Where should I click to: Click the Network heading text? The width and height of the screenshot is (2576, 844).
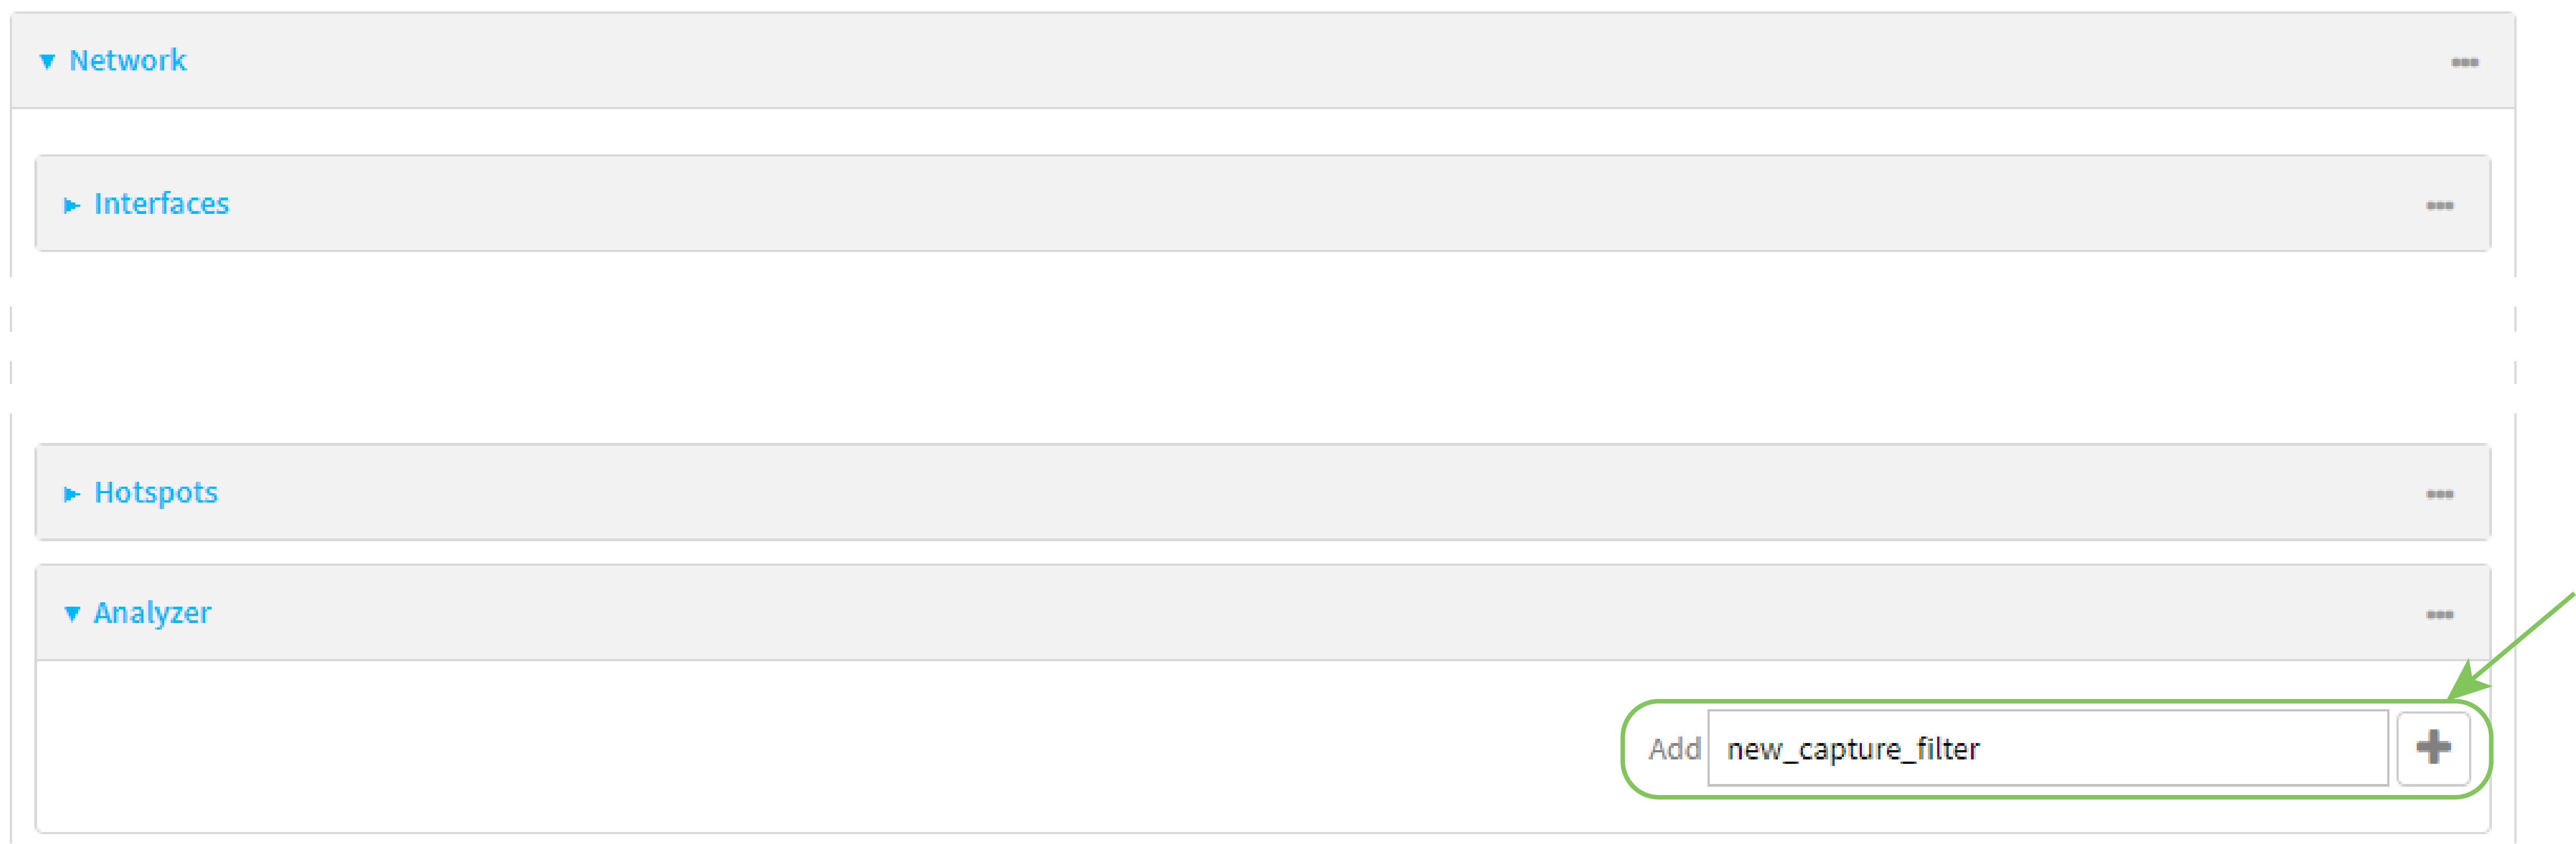click(x=127, y=61)
